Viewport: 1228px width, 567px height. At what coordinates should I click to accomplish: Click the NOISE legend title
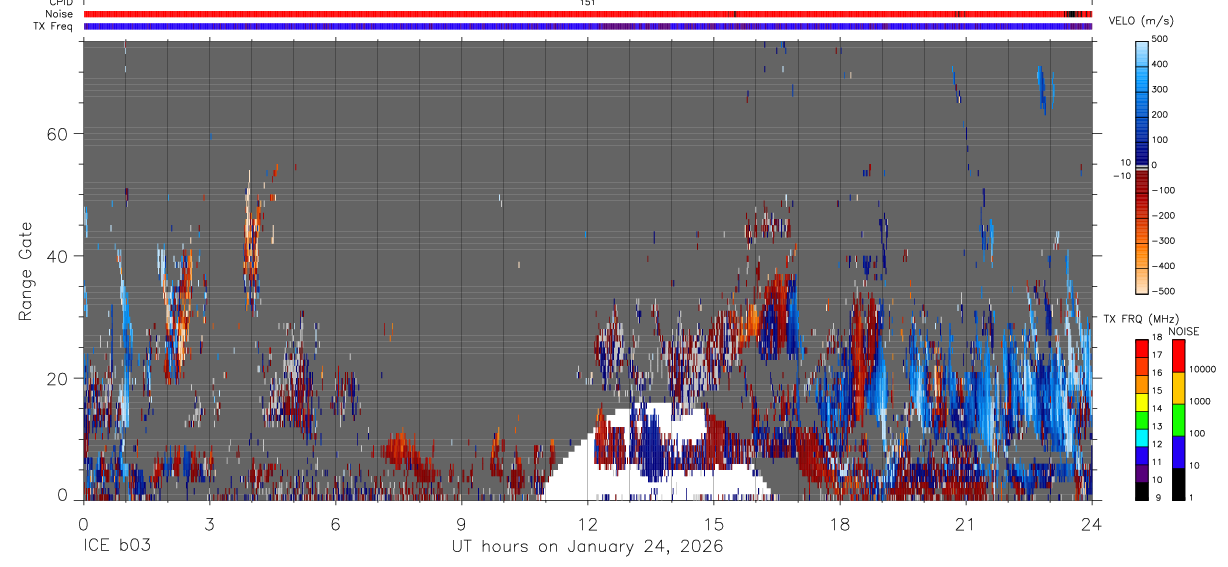pos(1184,332)
